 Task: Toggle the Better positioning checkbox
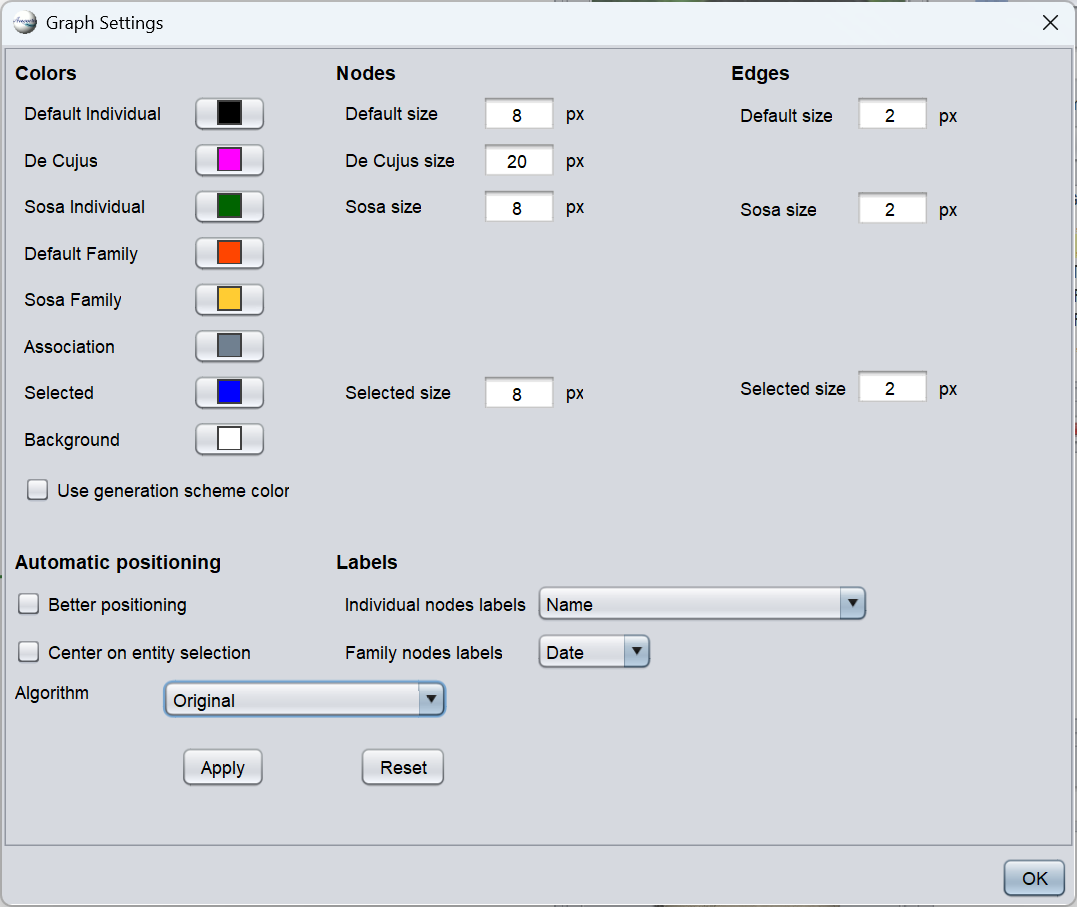29,604
